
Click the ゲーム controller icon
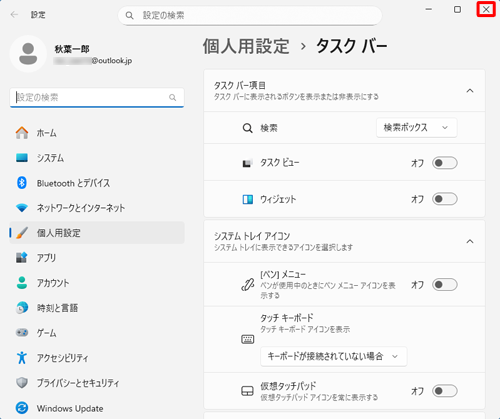(22, 332)
